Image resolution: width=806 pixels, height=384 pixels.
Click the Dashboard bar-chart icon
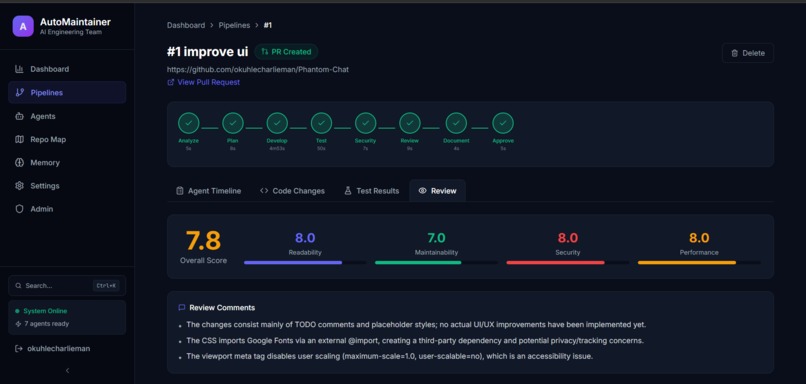click(20, 69)
